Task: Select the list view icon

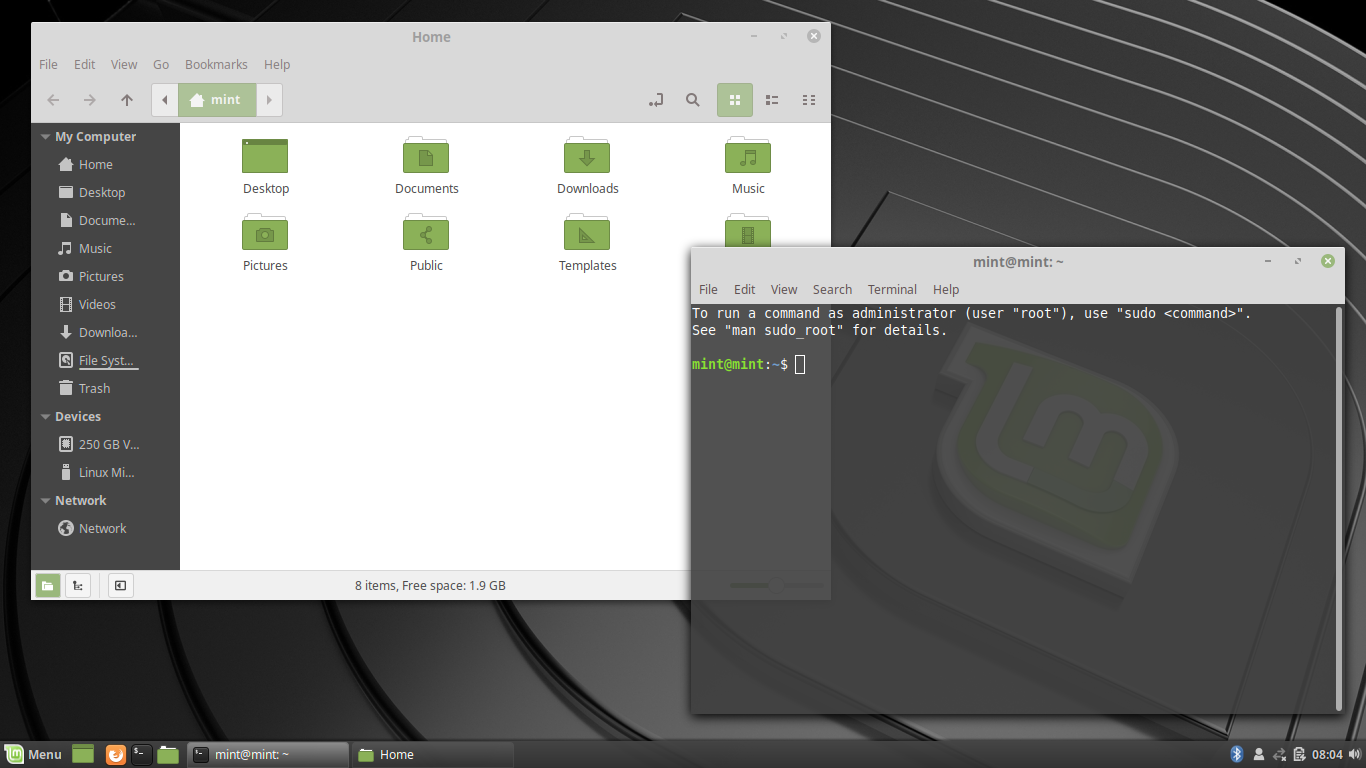Action: point(771,100)
